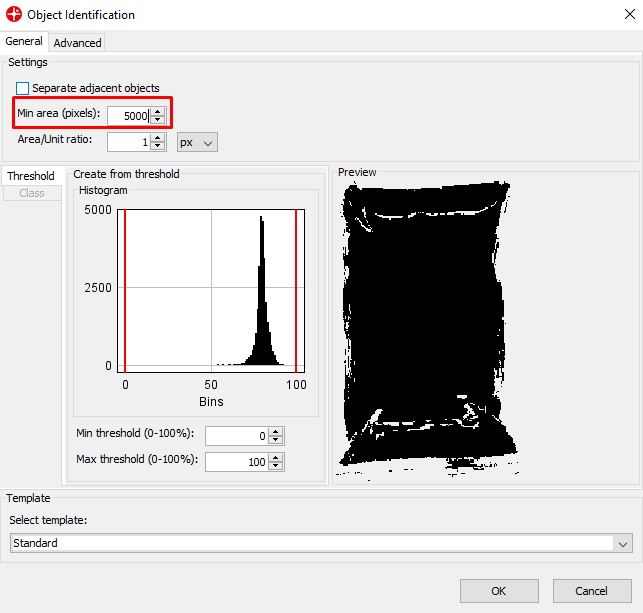The image size is (643, 613).
Task: Select the Class side tab
Action: 32,193
